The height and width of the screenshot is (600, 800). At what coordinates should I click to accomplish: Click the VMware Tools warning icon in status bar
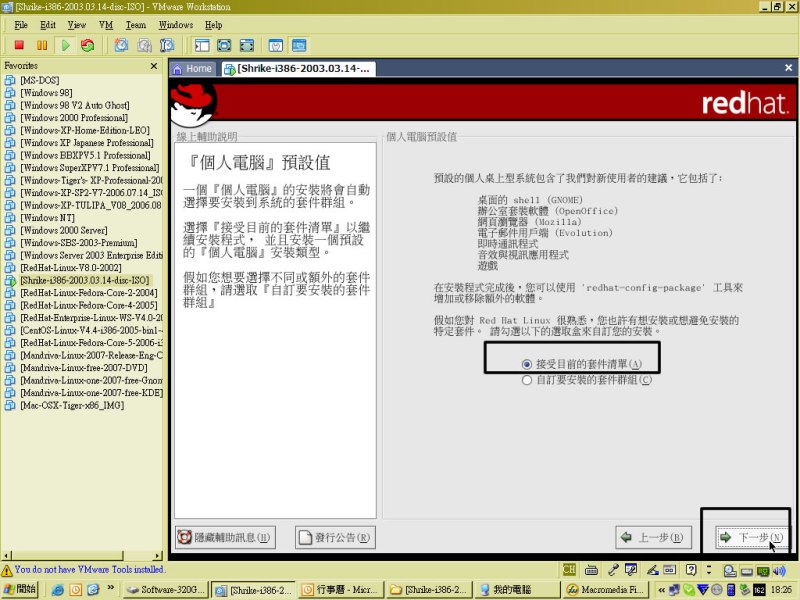click(x=7, y=570)
